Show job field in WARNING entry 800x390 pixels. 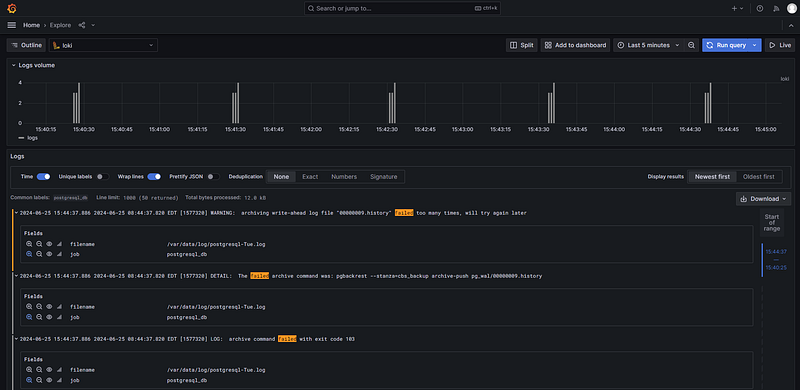pyautogui.click(x=49, y=254)
